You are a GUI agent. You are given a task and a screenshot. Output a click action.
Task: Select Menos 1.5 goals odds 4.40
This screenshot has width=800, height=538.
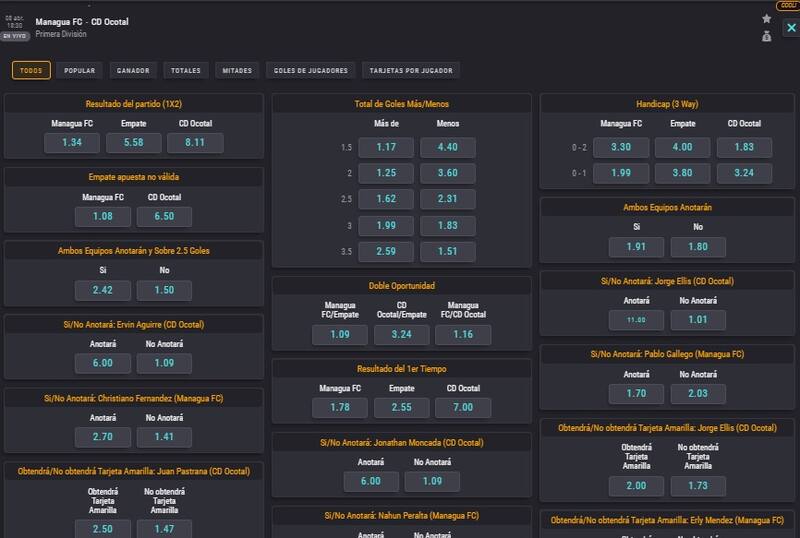(448, 147)
